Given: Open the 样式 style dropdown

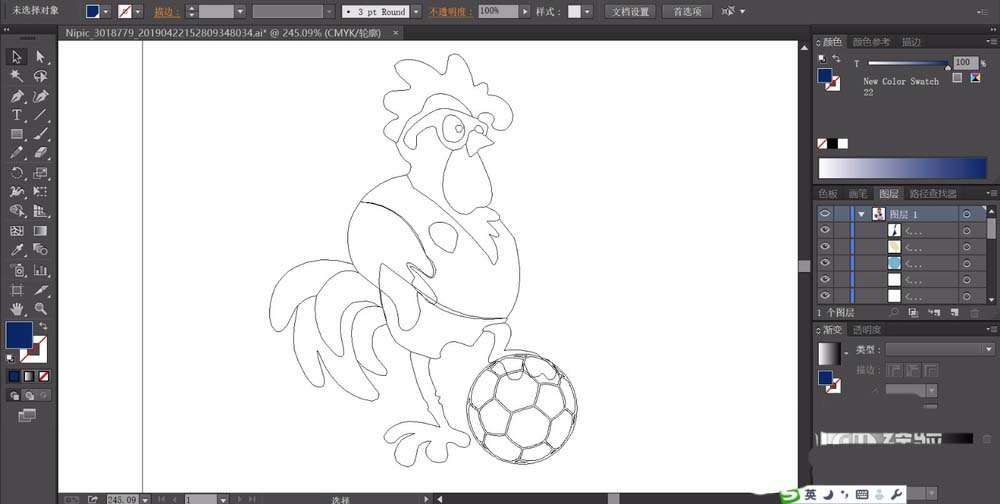Looking at the screenshot, I should [587, 11].
